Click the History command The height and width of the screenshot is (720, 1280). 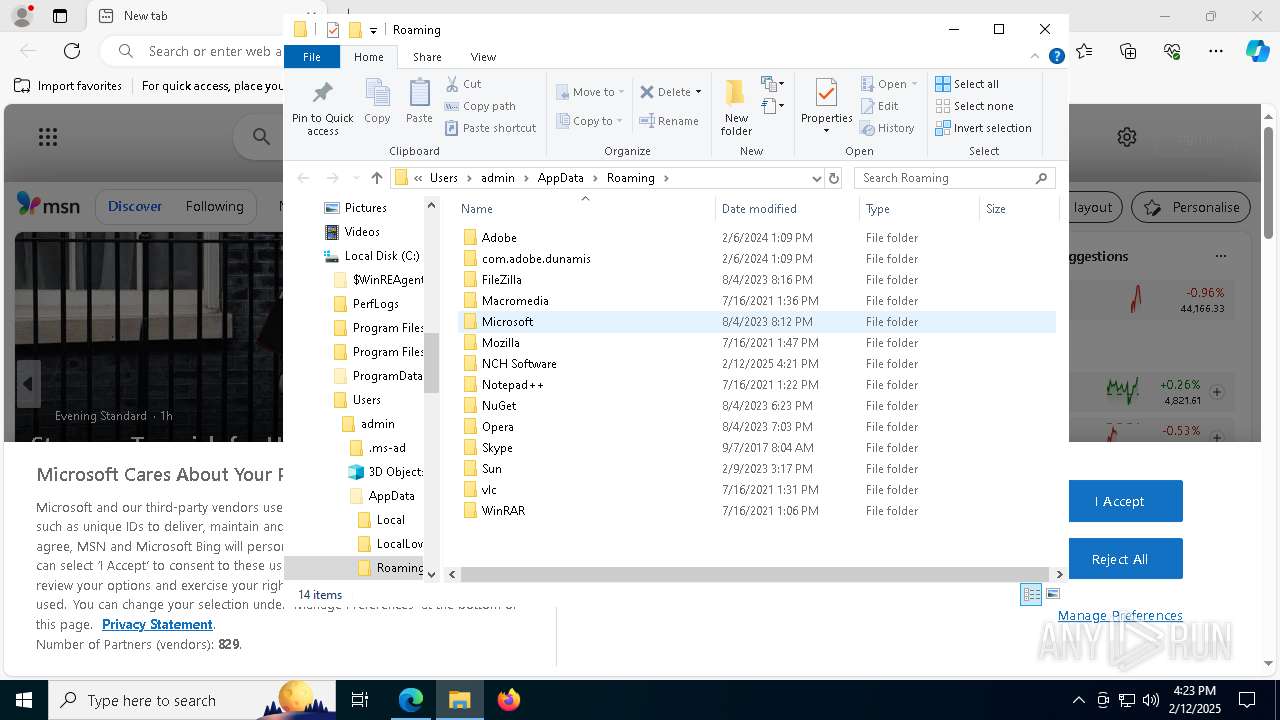coord(887,128)
